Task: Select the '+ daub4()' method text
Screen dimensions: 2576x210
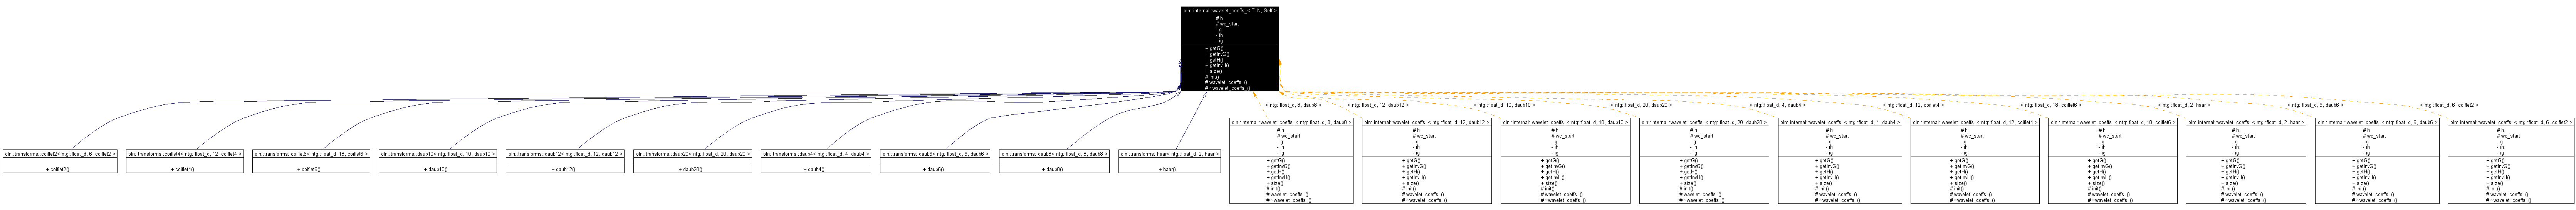Action: coord(815,169)
